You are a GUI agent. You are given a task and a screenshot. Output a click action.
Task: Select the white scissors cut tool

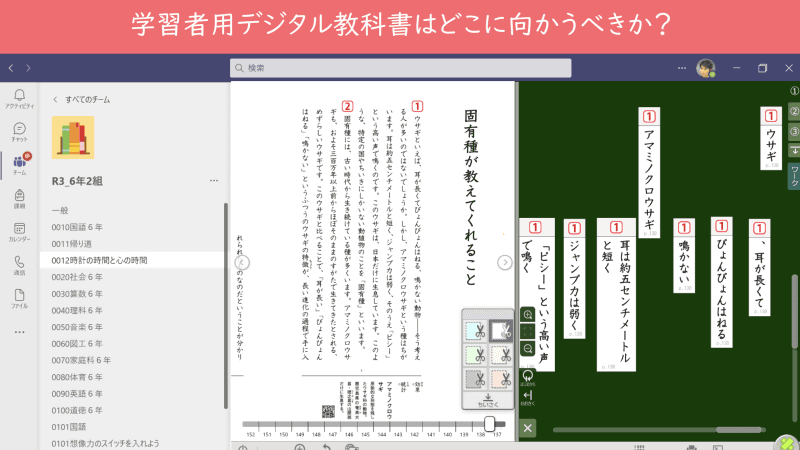click(501, 331)
